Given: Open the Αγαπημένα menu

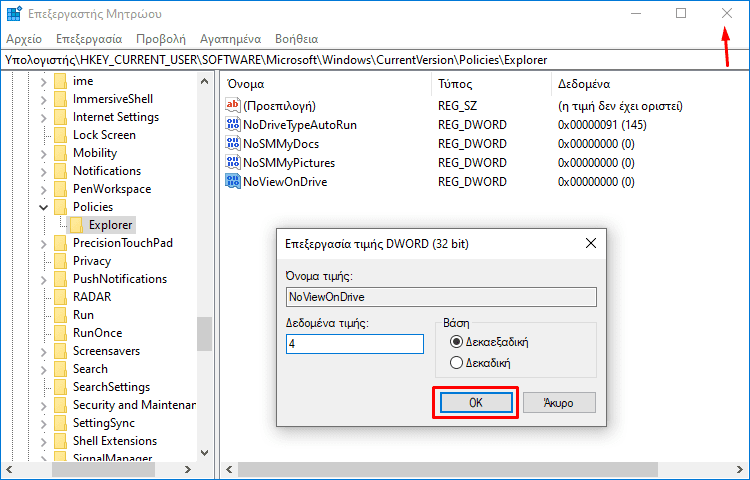Looking at the screenshot, I should pyautogui.click(x=231, y=39).
